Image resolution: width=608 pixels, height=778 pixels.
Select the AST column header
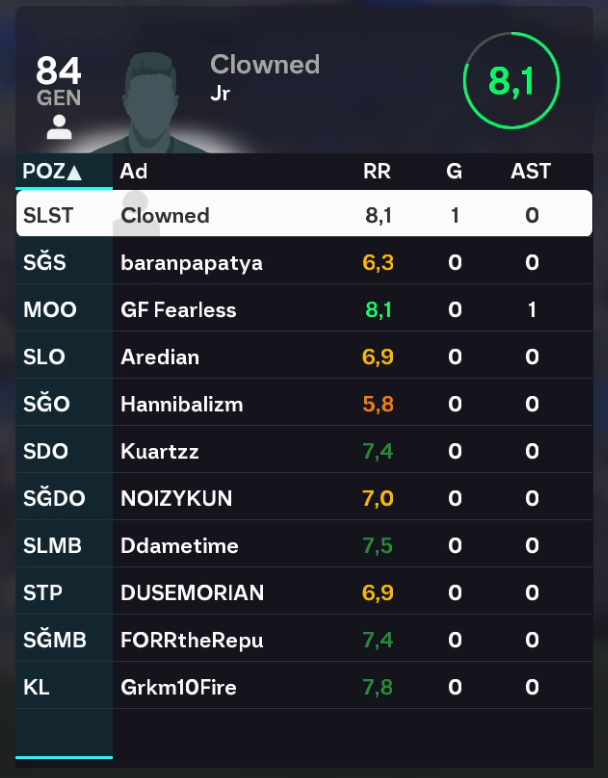pos(530,171)
